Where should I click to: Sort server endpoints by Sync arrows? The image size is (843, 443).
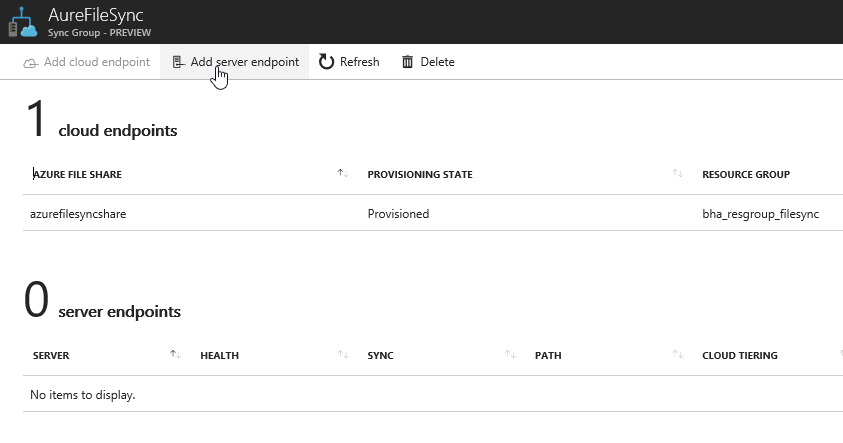(x=510, y=355)
